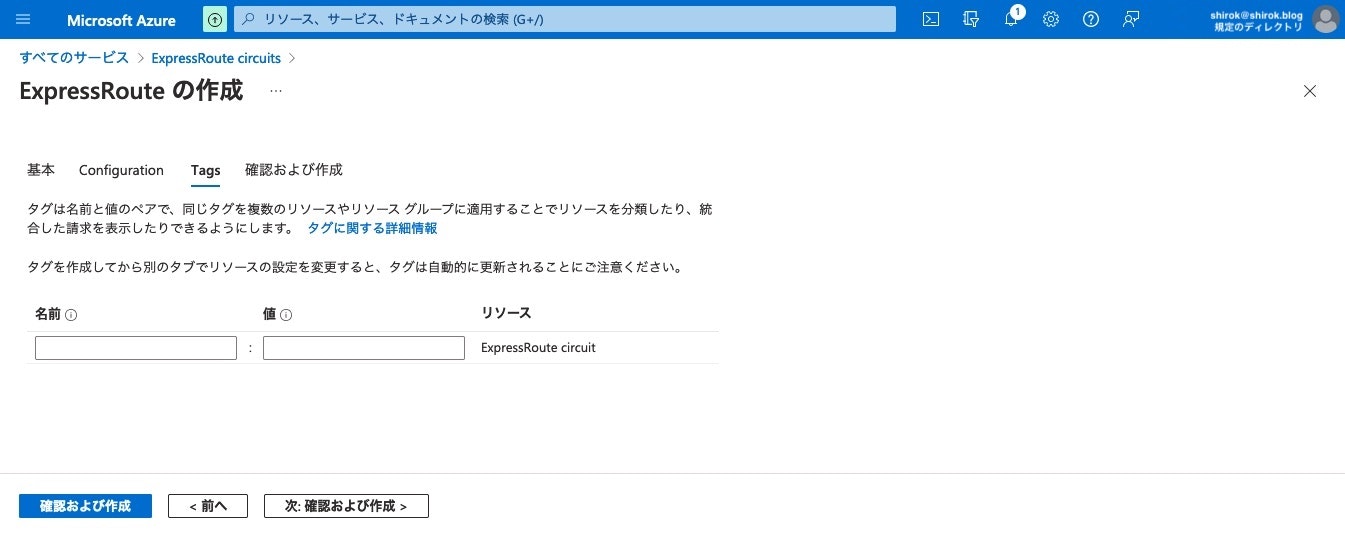Open portal settings gear
Screen dimensions: 1345x536
coord(1051,19)
